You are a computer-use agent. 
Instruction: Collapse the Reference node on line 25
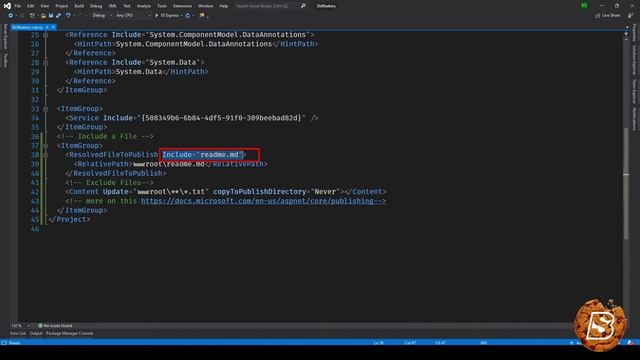(x=46, y=35)
